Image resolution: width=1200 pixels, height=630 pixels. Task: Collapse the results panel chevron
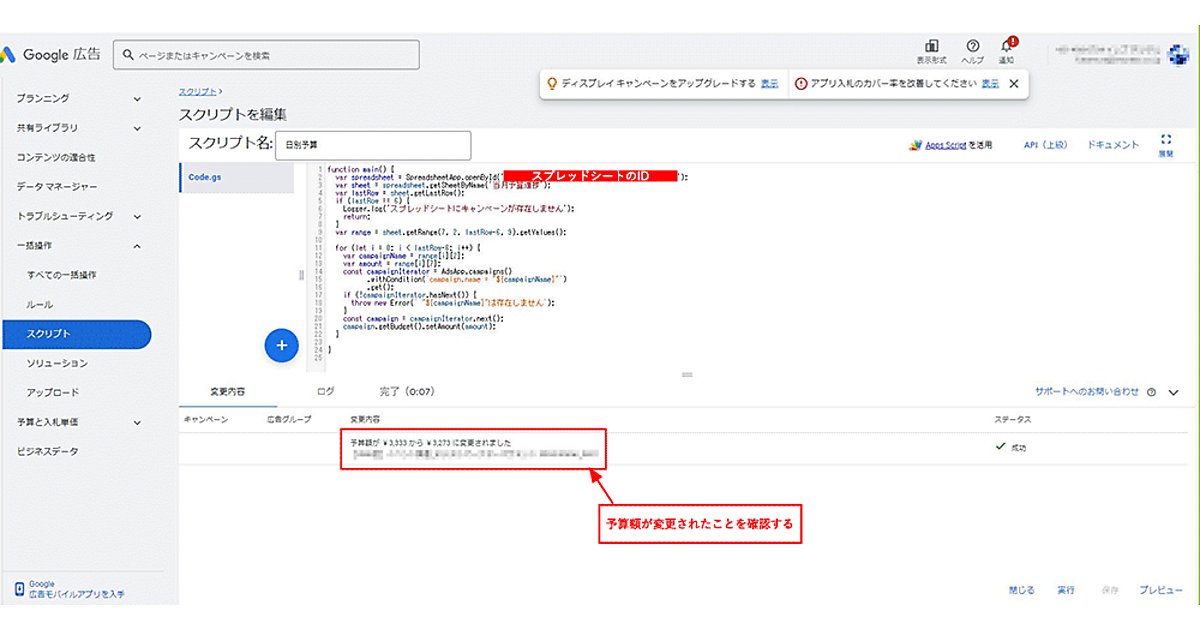tap(1174, 392)
